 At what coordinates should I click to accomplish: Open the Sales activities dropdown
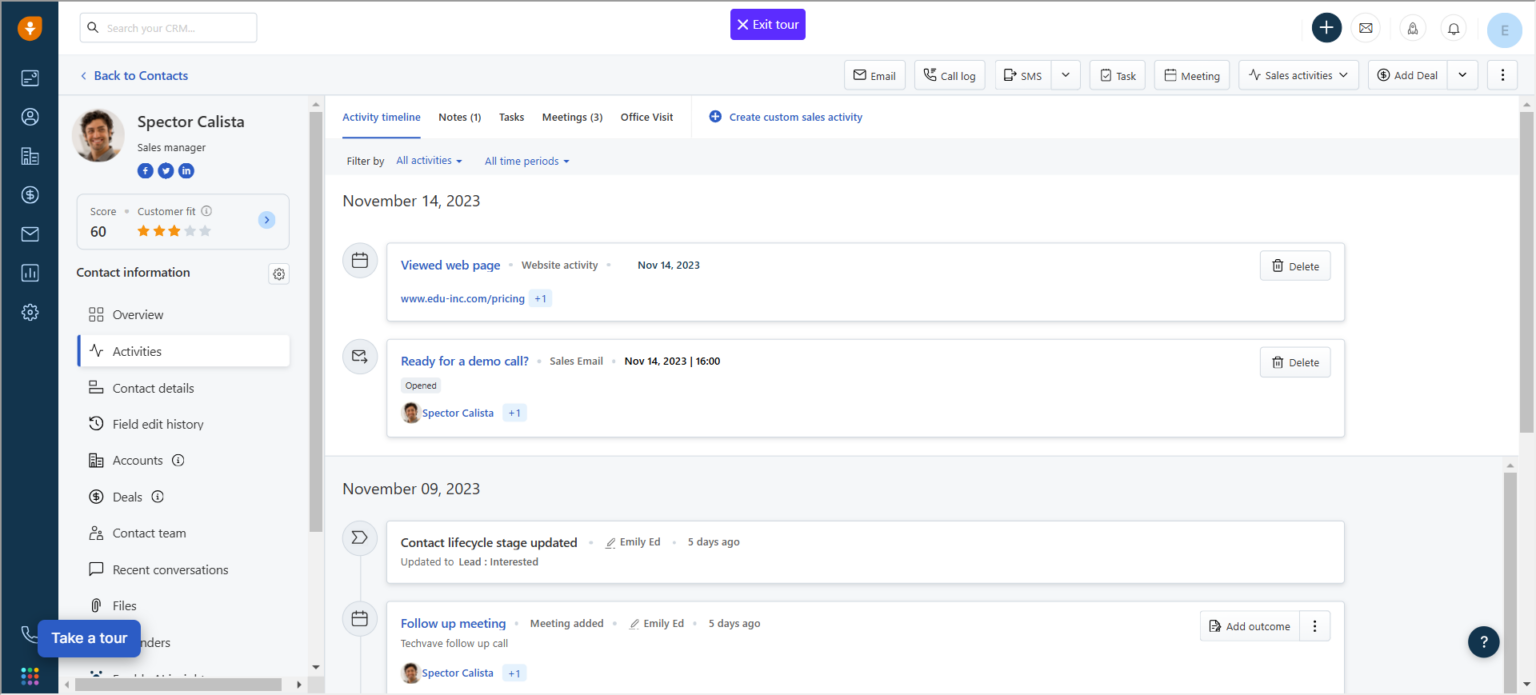(x=1298, y=75)
